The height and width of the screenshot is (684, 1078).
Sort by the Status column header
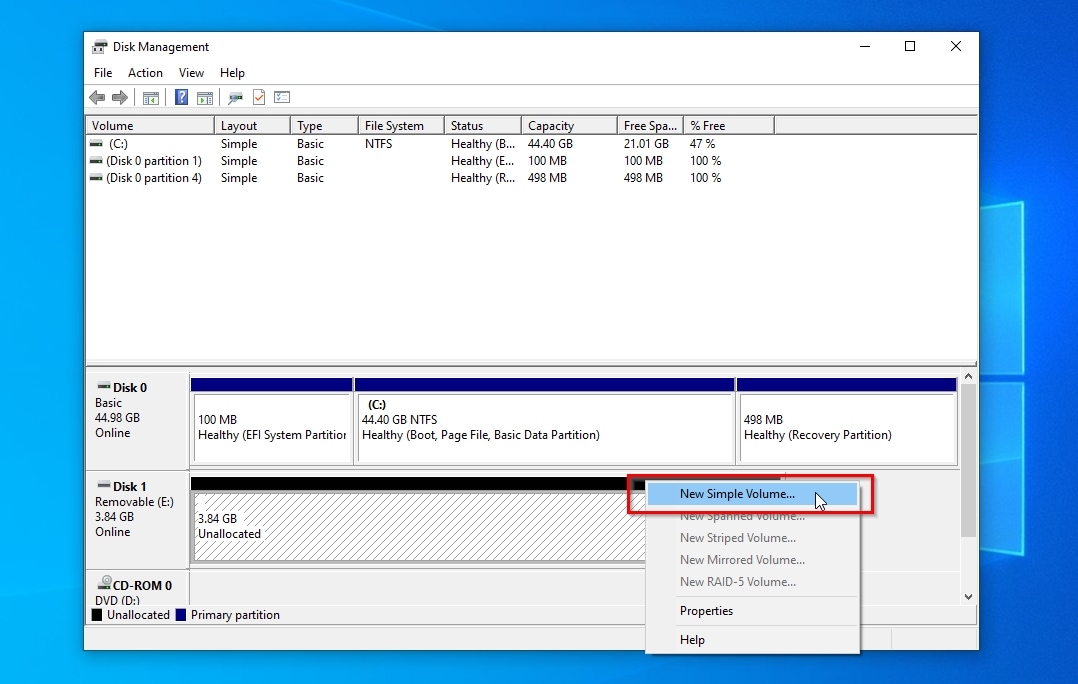pos(483,126)
